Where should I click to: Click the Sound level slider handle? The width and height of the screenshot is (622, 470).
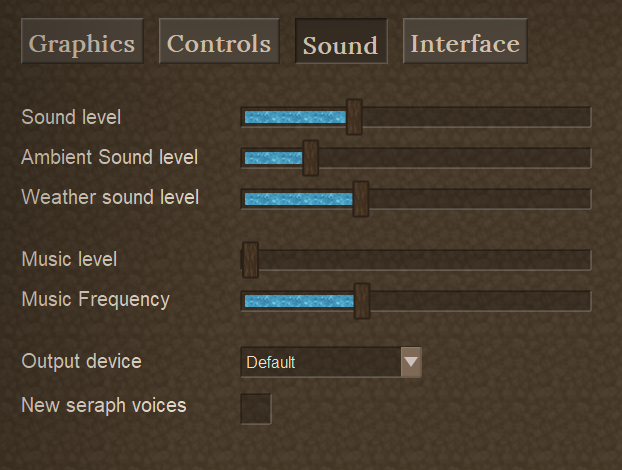354,117
